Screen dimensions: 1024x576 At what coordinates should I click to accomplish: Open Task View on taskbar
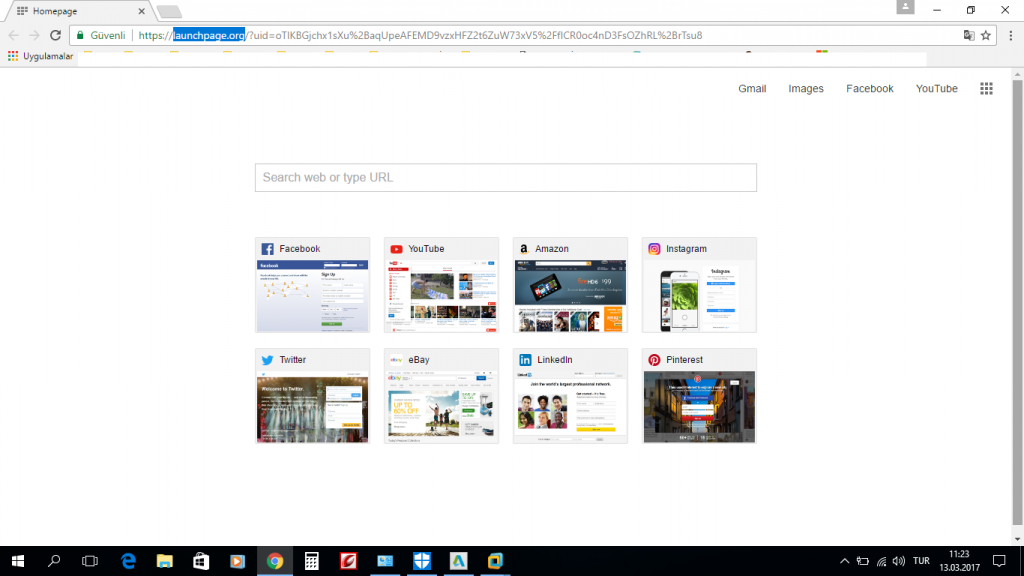pos(90,561)
